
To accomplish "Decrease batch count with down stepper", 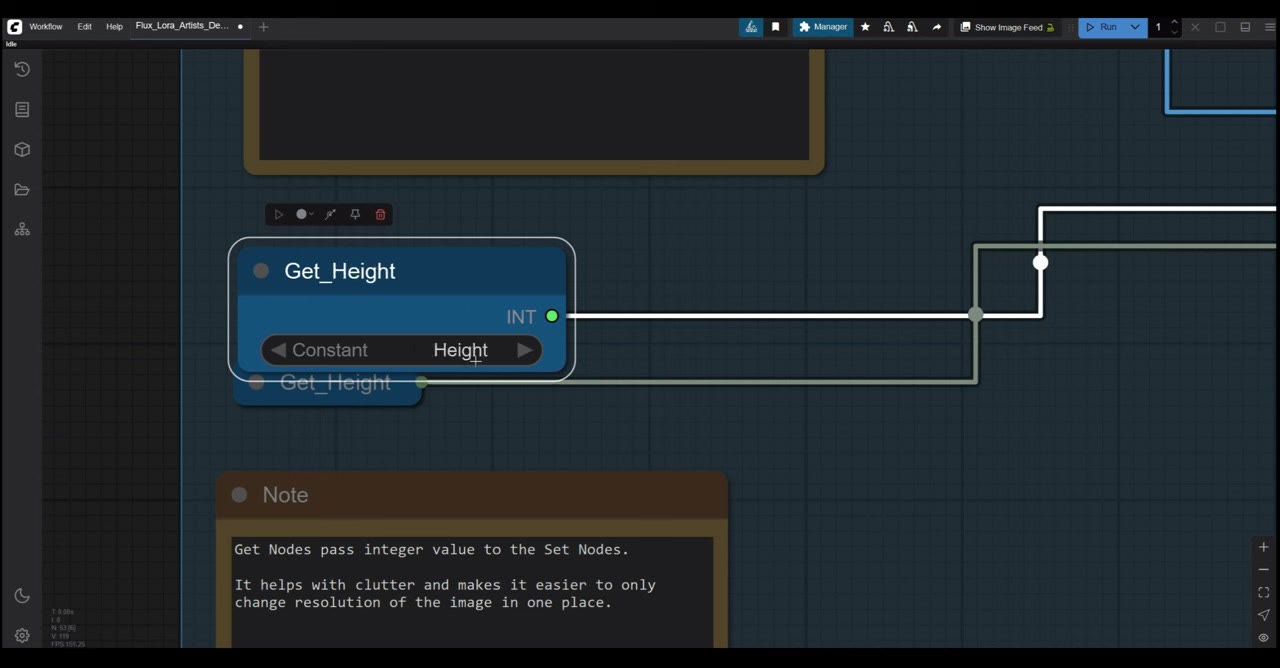I will (1174, 32).
